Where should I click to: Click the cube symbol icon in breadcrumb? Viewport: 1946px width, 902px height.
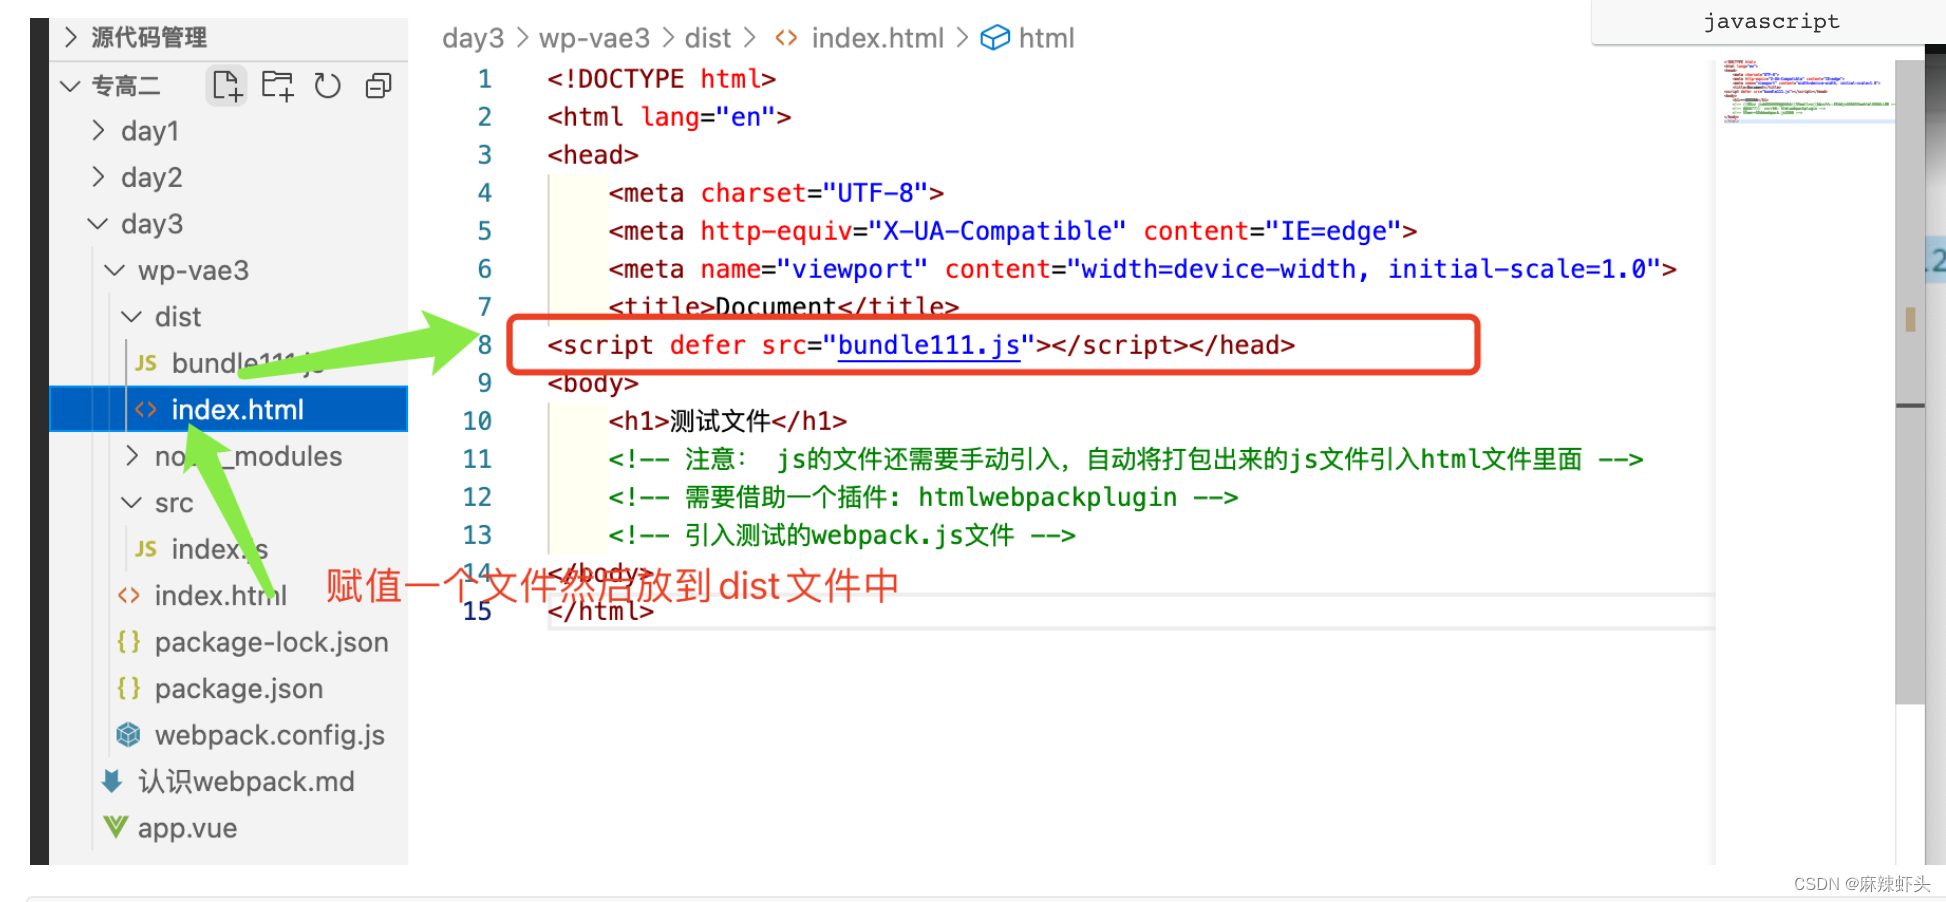[995, 38]
